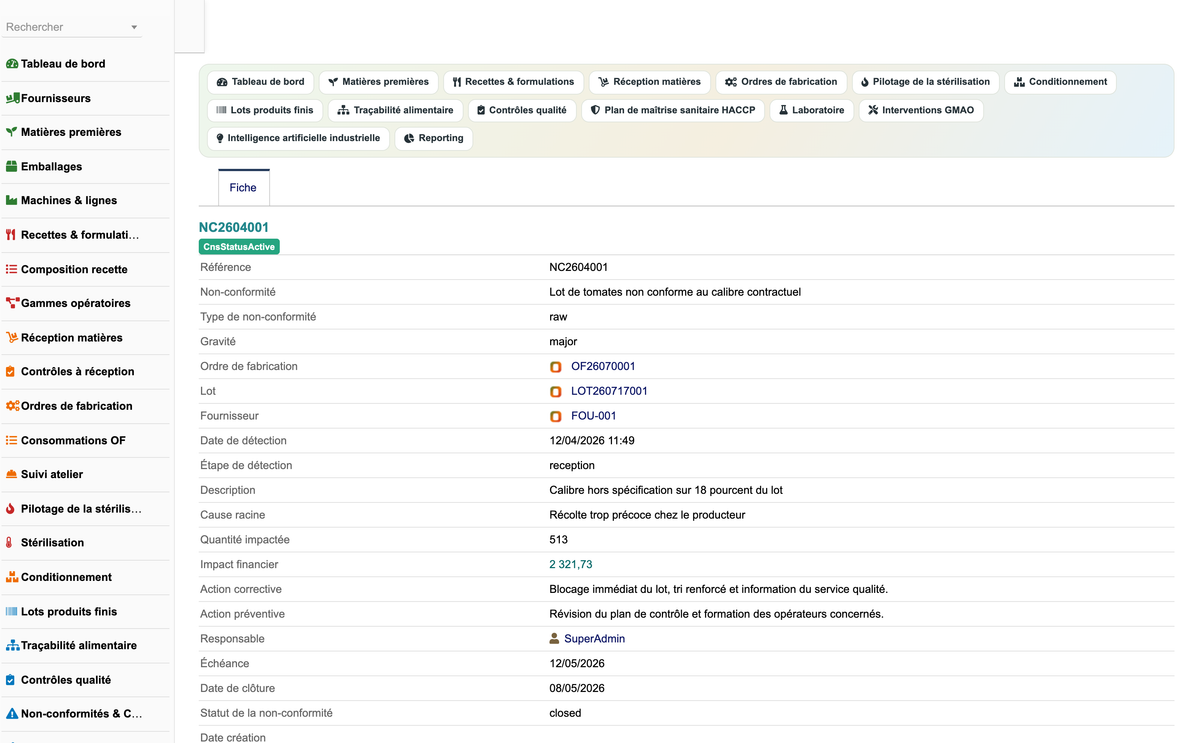This screenshot has width=1200, height=743.
Task: Click the Traçabilité alimentaire sitemap icon in the sidebar
Action: pyautogui.click(x=12, y=646)
